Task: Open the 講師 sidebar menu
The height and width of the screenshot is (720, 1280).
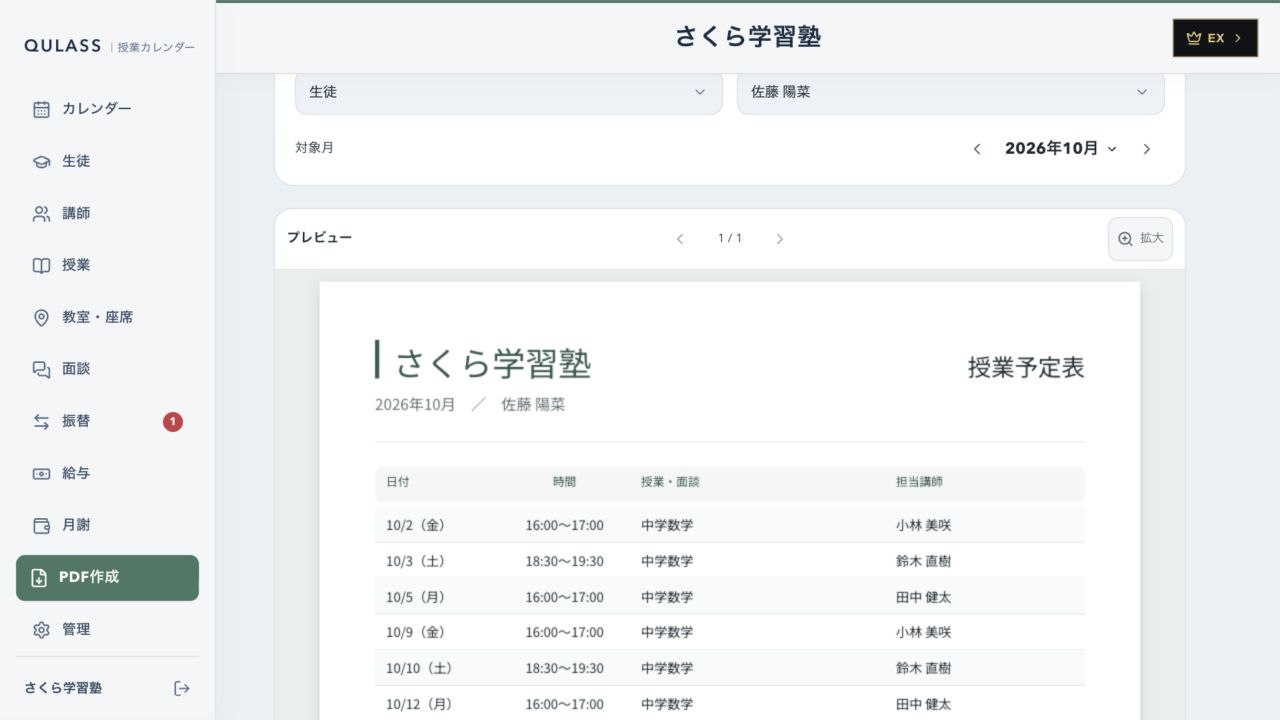Action: pyautogui.click(x=107, y=213)
